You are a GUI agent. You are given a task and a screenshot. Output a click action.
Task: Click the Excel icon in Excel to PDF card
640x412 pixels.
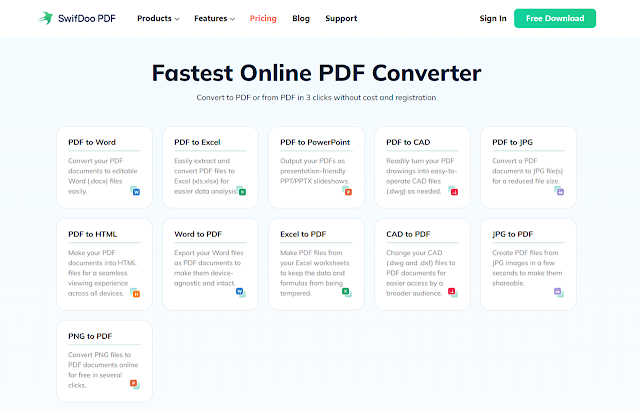coord(347,292)
